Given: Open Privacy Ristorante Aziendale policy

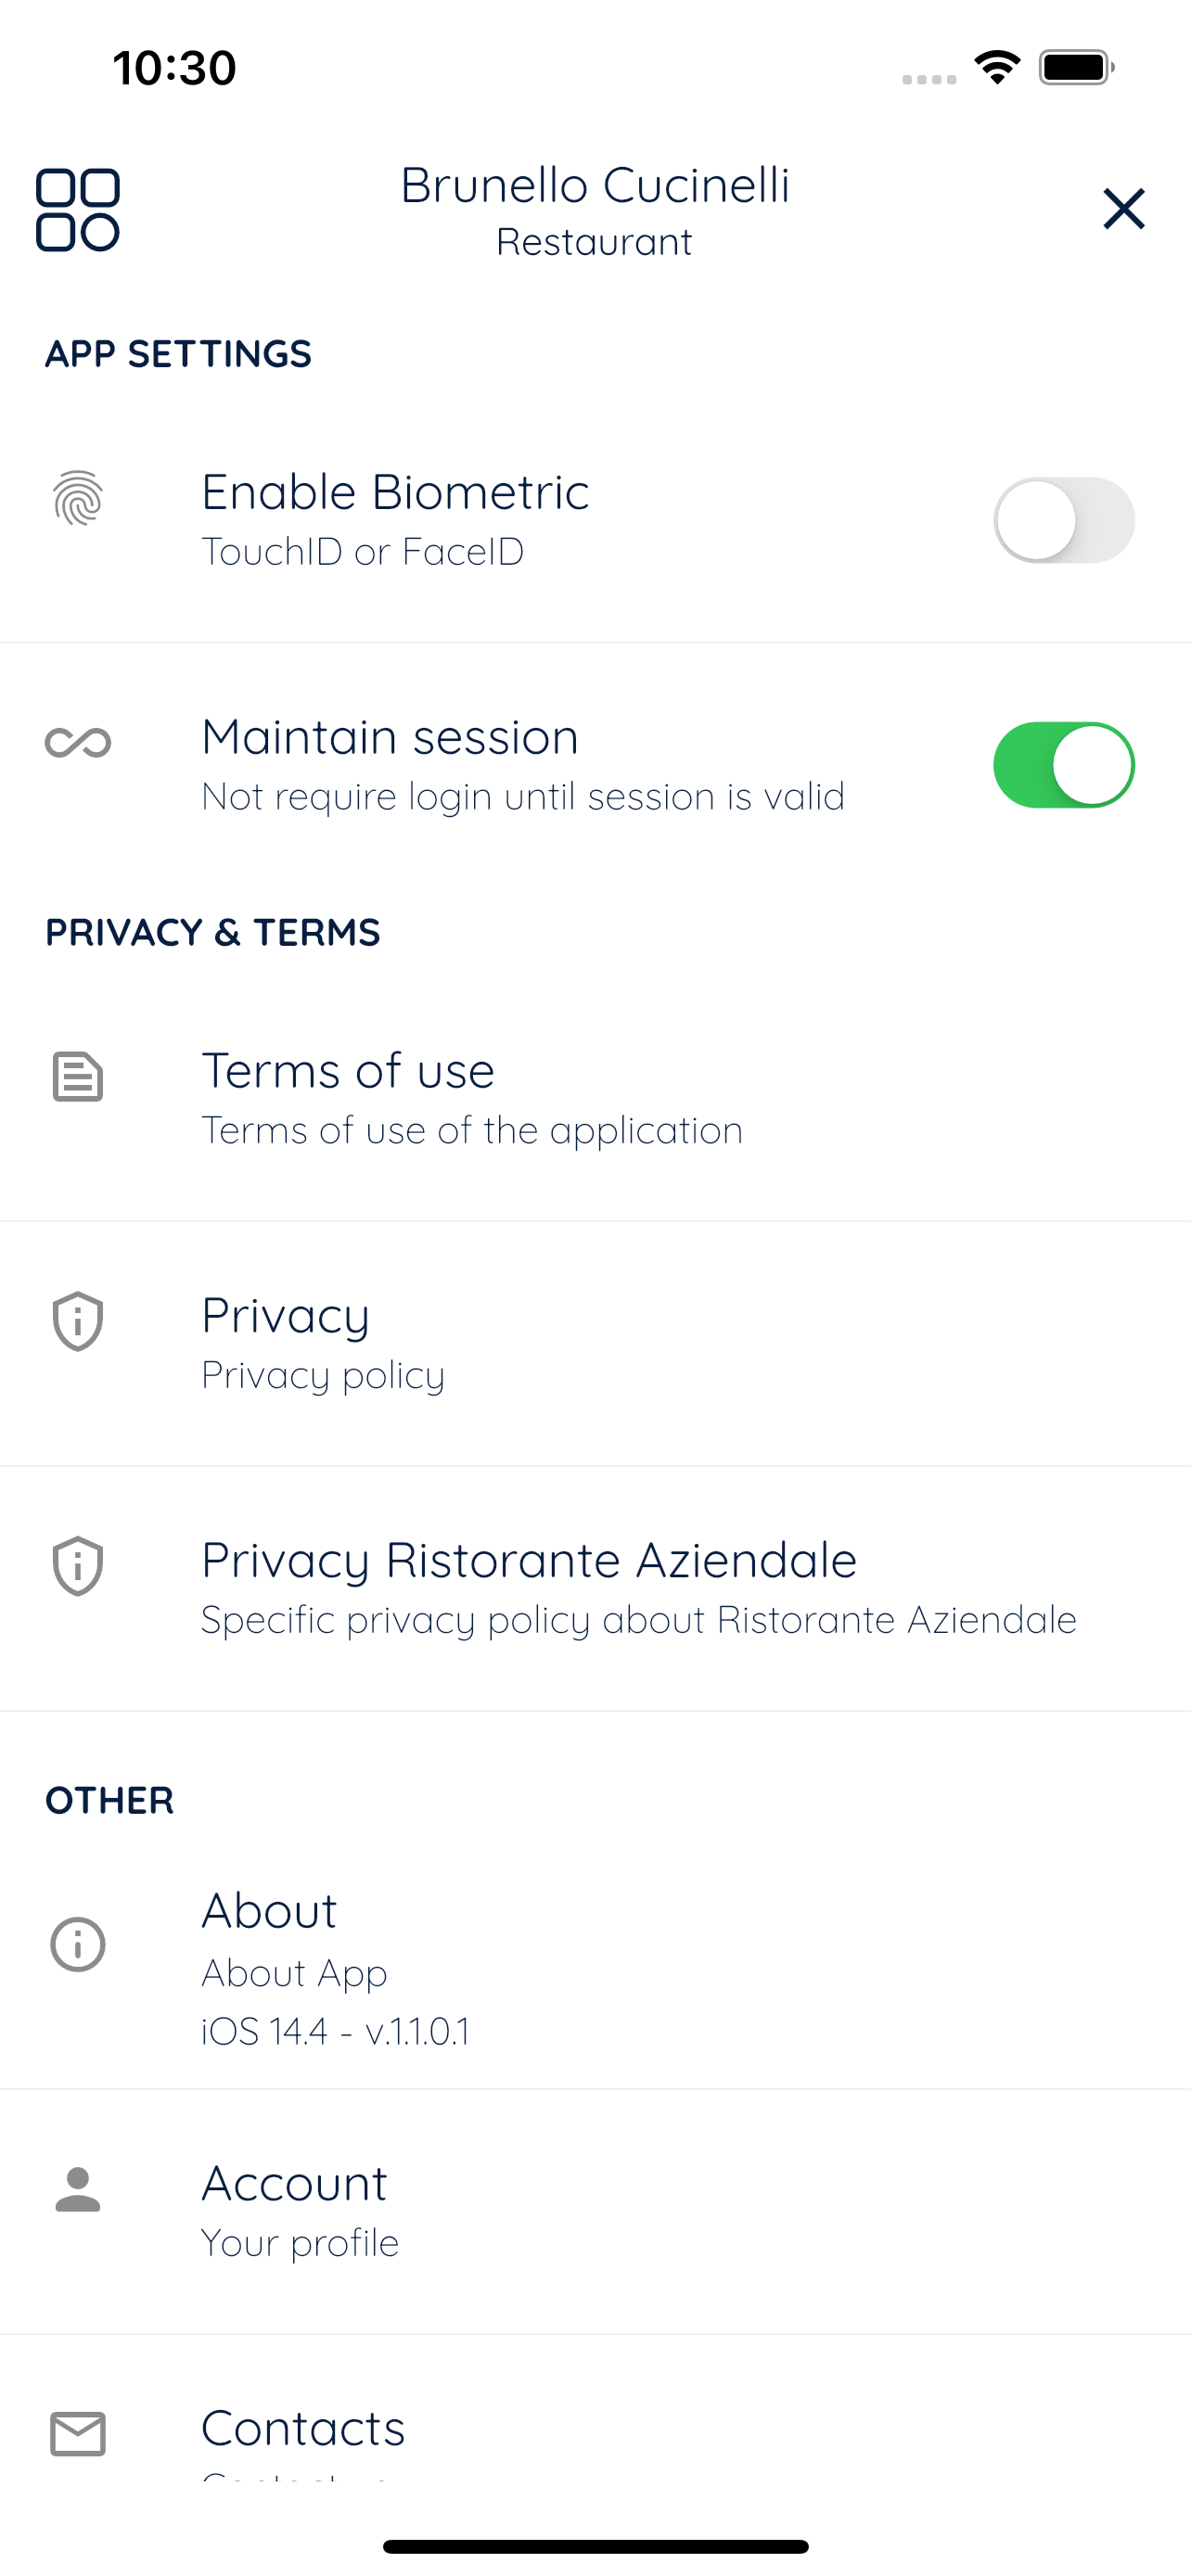Looking at the screenshot, I should point(595,1589).
